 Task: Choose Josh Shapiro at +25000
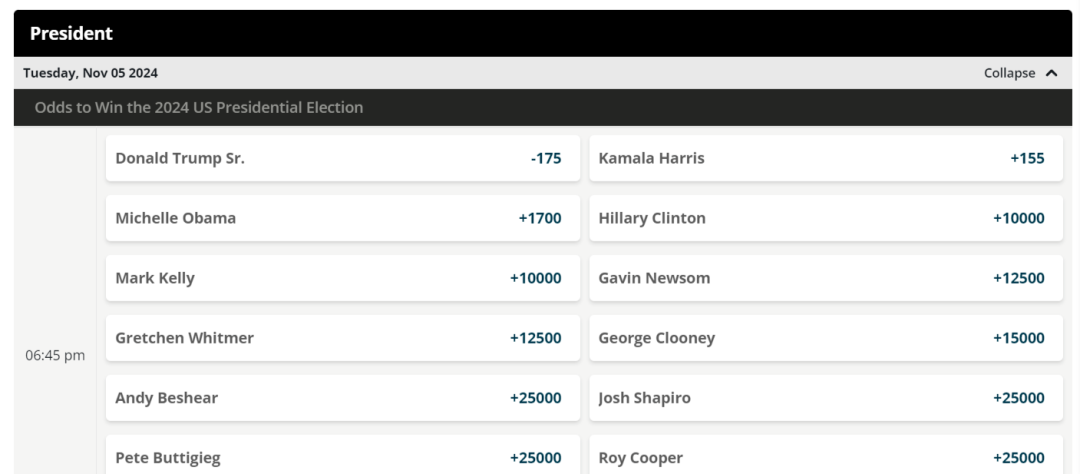(x=826, y=398)
